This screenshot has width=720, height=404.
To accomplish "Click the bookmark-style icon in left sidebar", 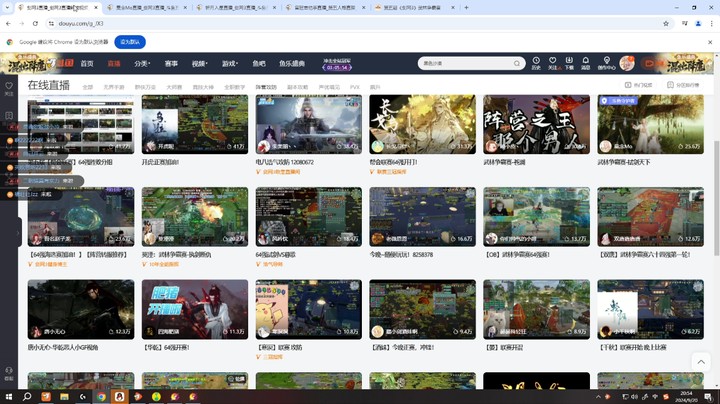I will click(x=9, y=115).
